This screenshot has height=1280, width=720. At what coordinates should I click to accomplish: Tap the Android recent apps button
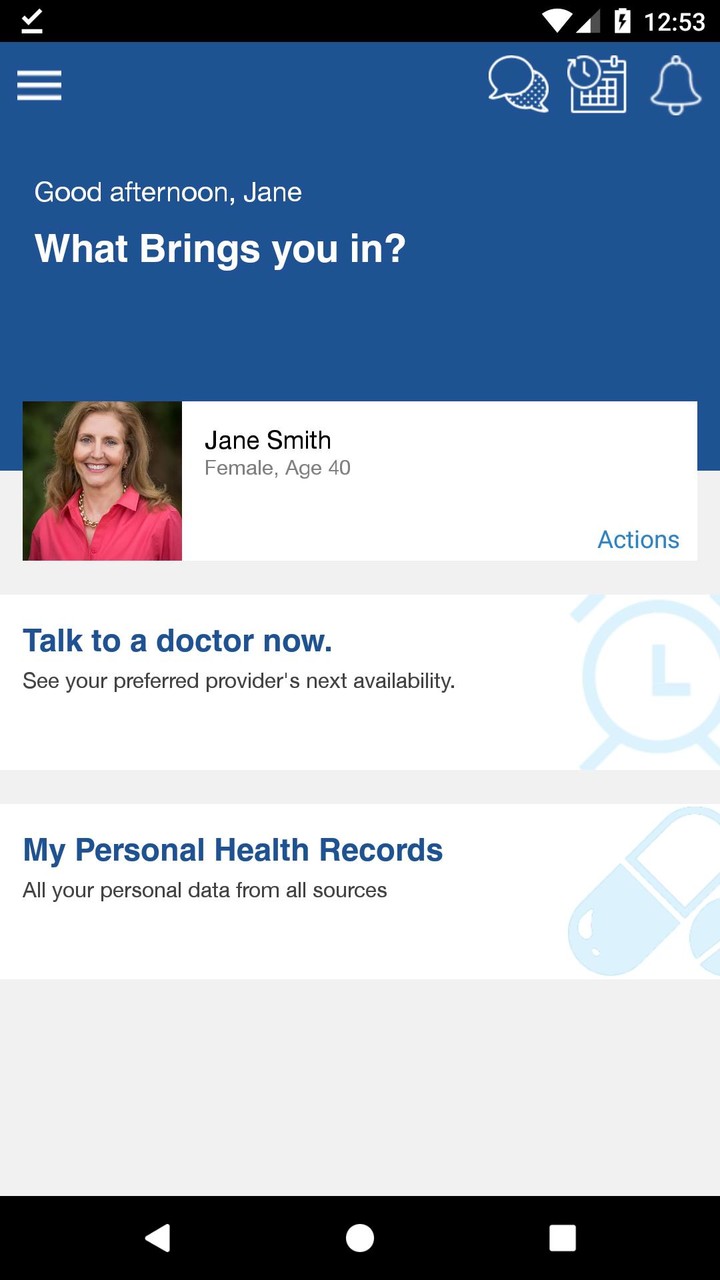point(562,1238)
